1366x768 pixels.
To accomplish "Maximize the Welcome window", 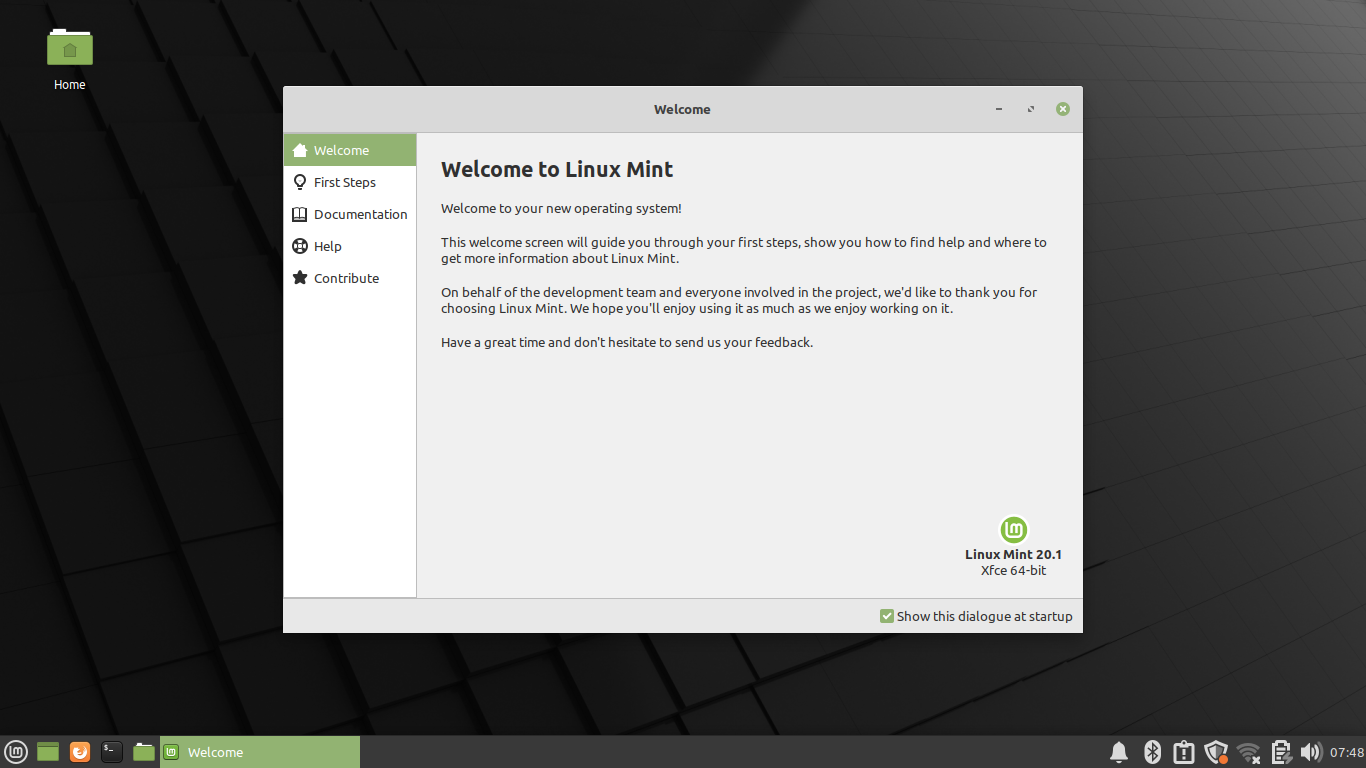I will click(1031, 109).
